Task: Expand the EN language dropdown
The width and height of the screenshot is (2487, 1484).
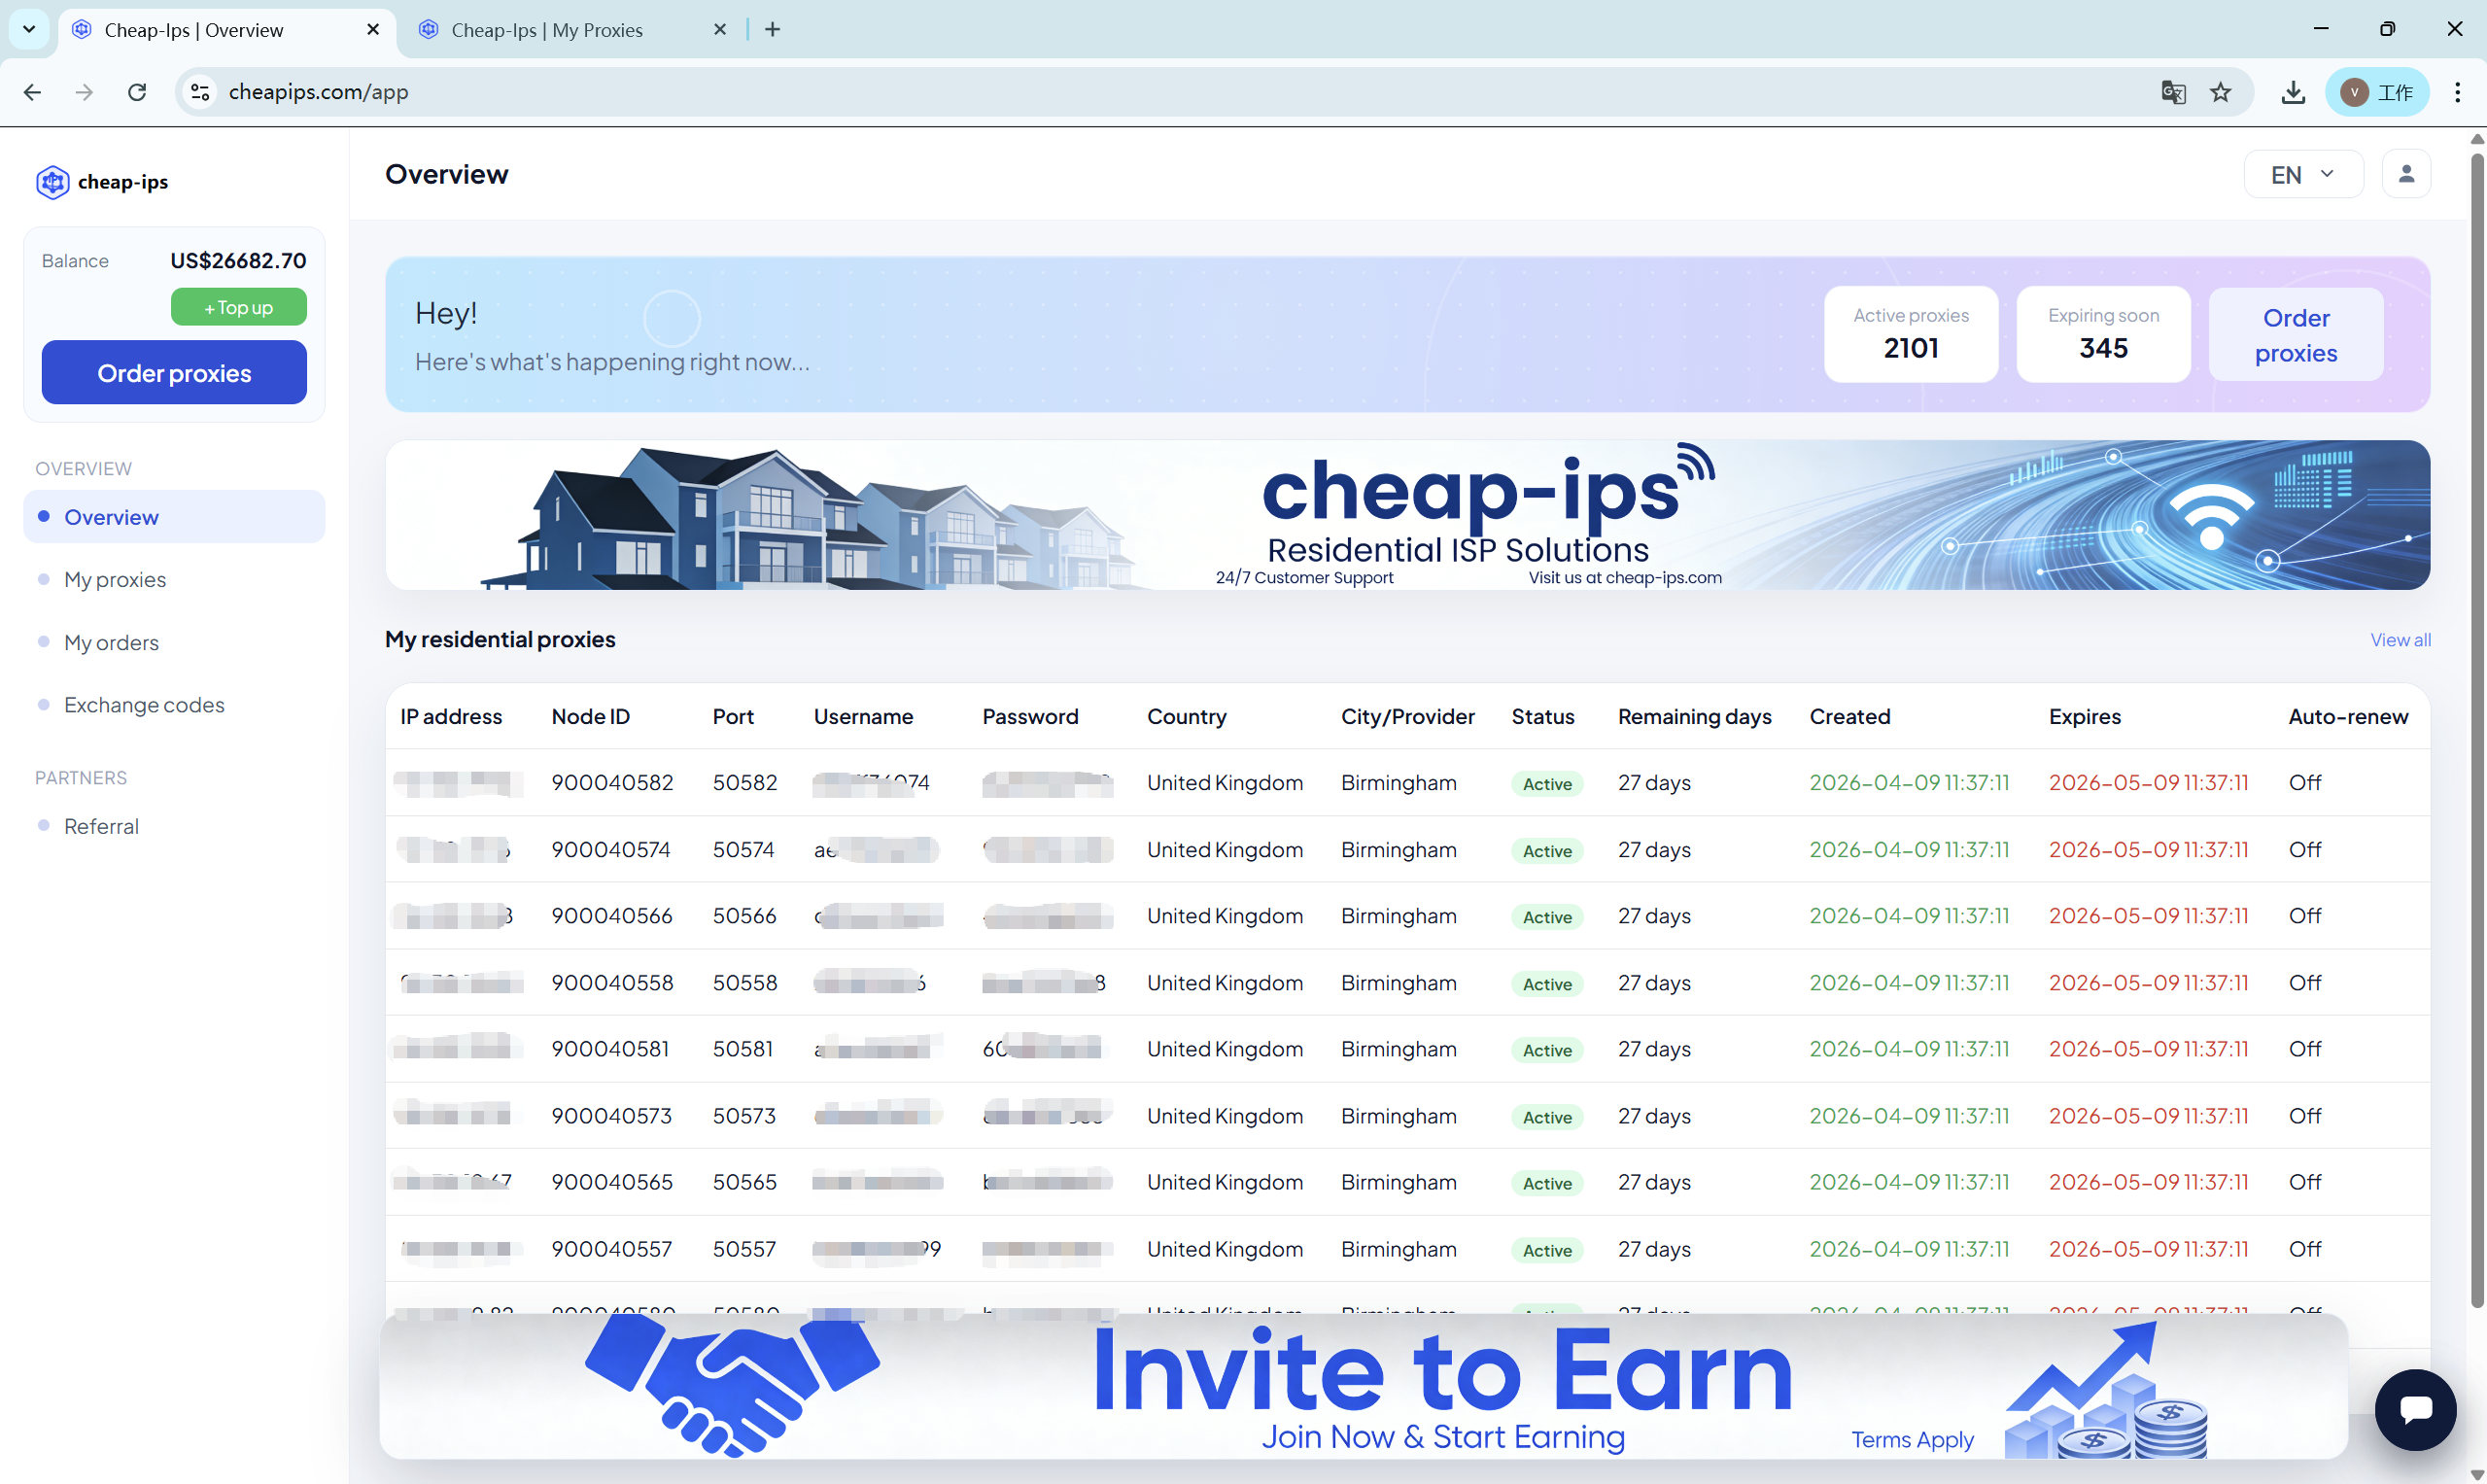Action: tap(2302, 175)
